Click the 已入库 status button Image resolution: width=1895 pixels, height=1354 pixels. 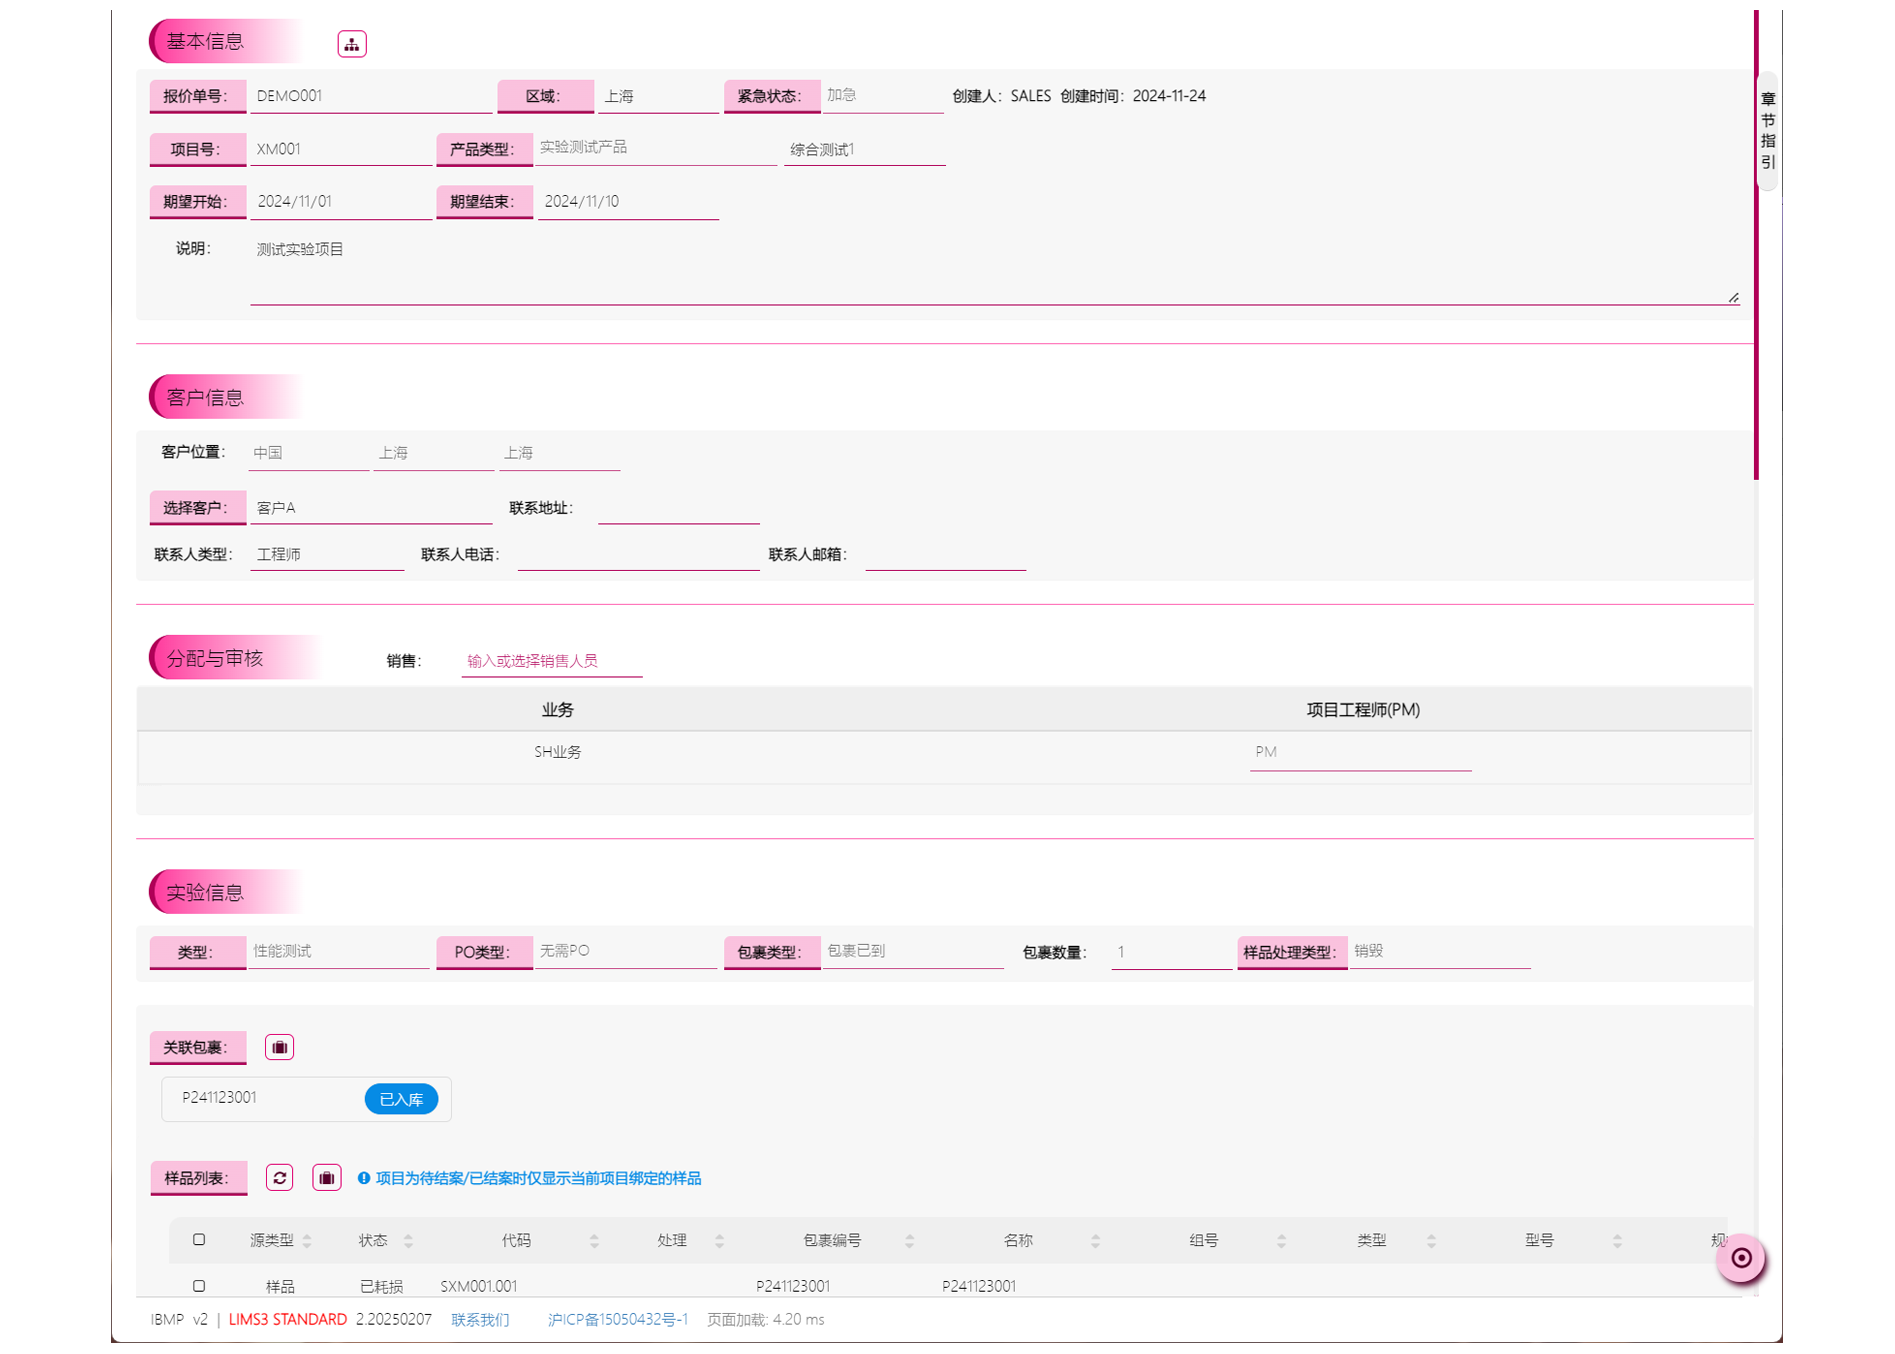tap(401, 1099)
